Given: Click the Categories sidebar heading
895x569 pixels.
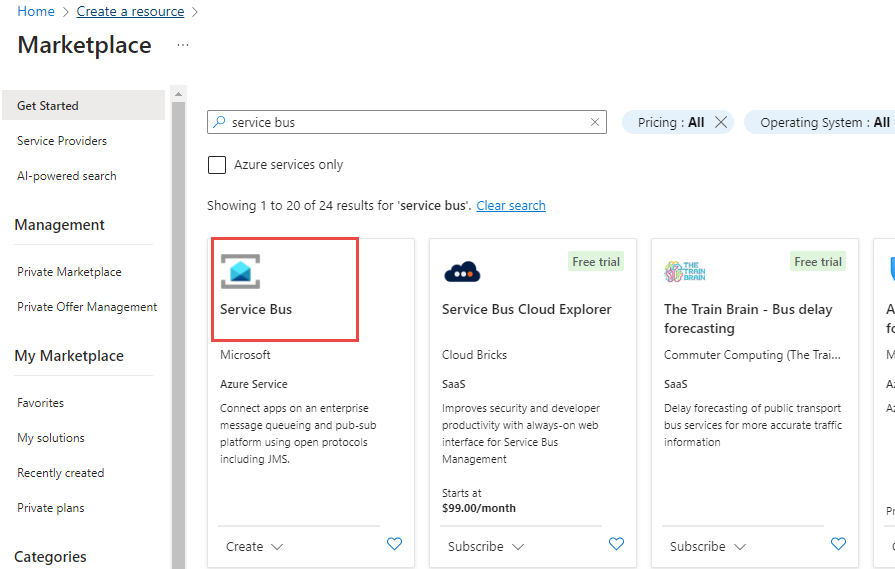Looking at the screenshot, I should coord(50,556).
